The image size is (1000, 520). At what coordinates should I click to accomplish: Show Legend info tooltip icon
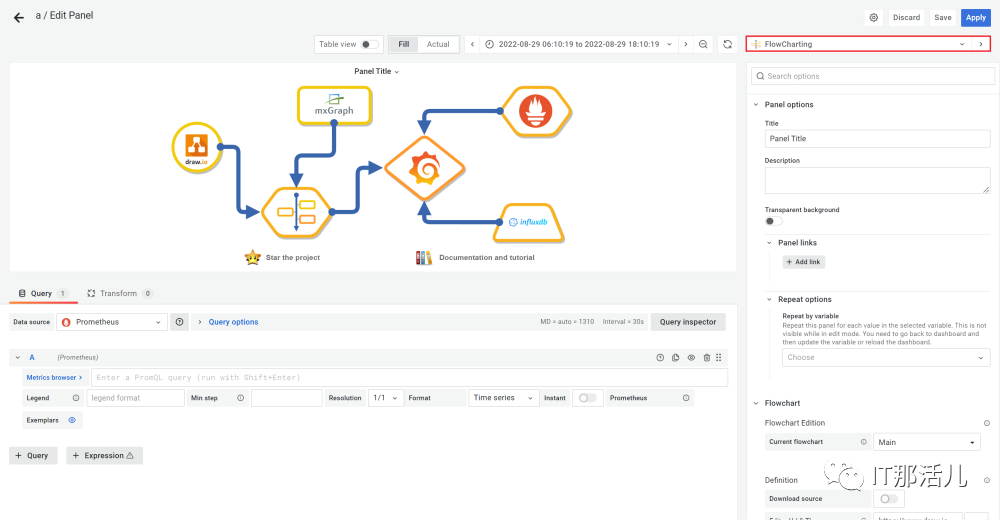(x=76, y=397)
